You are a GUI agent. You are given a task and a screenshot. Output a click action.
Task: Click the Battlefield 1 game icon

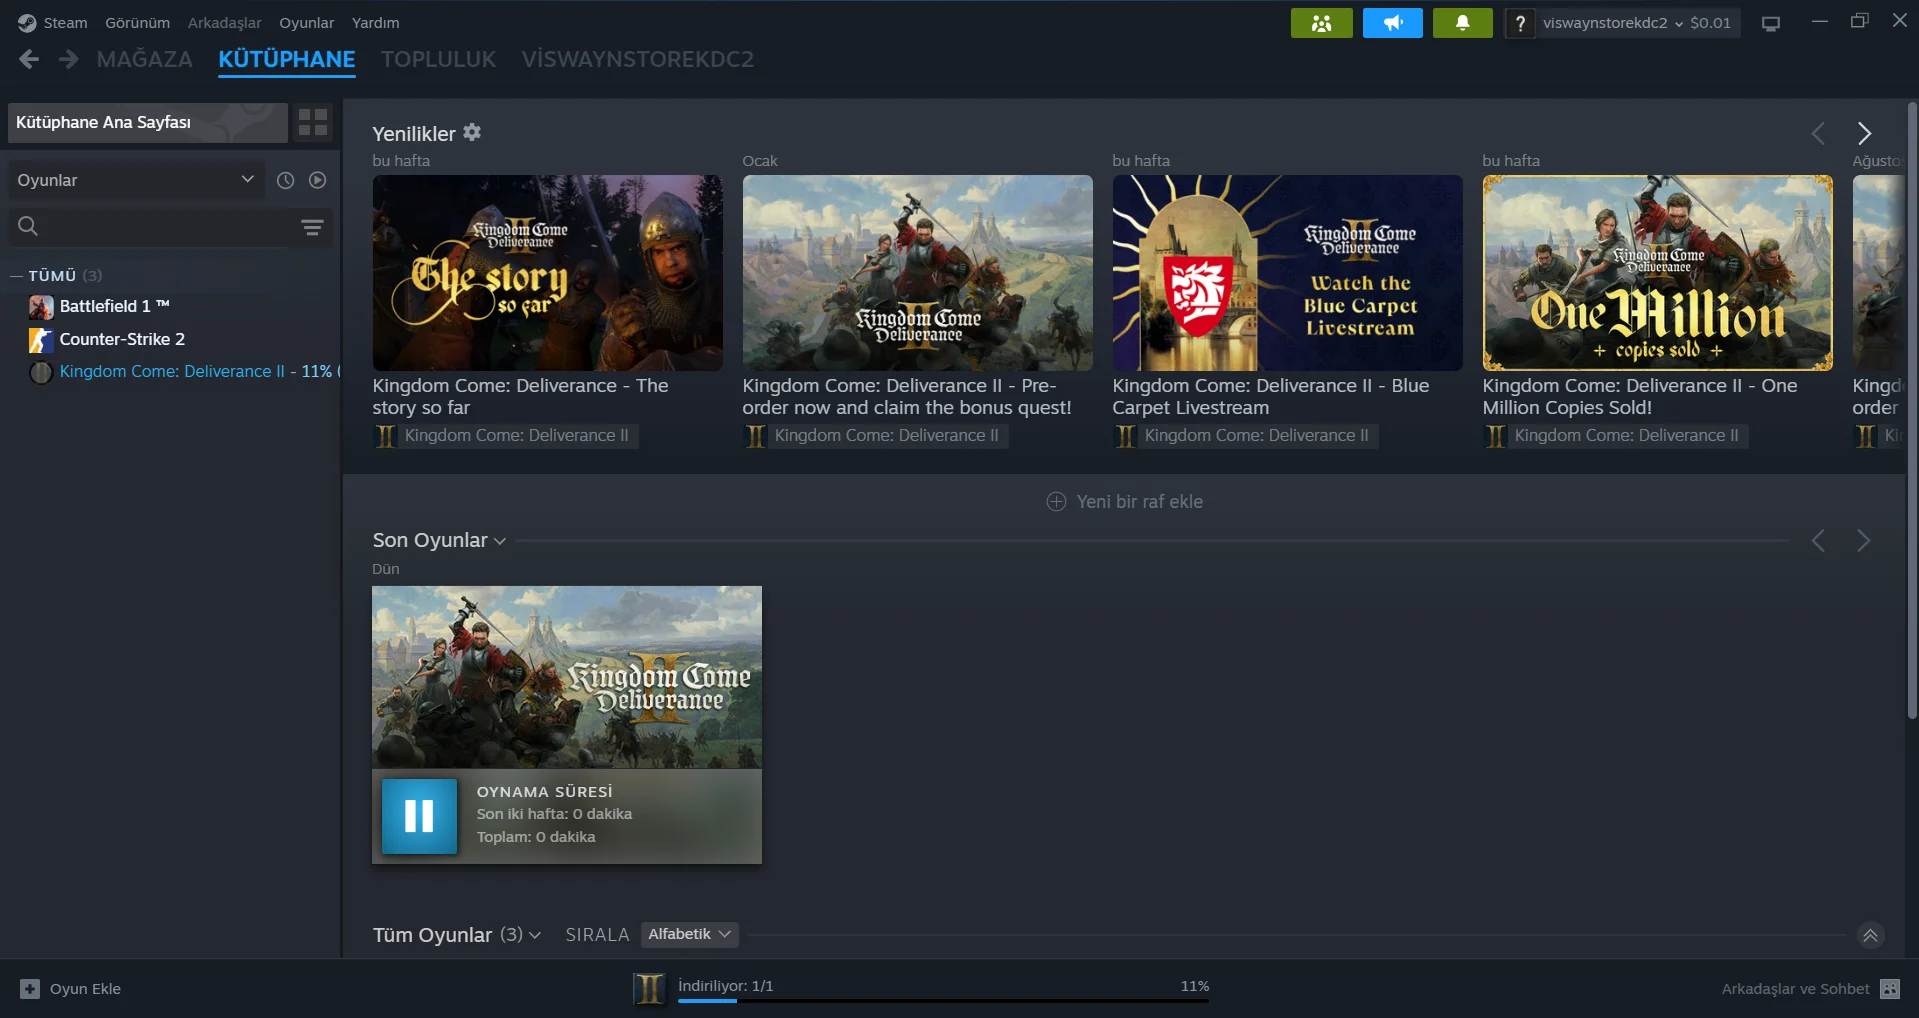point(41,307)
